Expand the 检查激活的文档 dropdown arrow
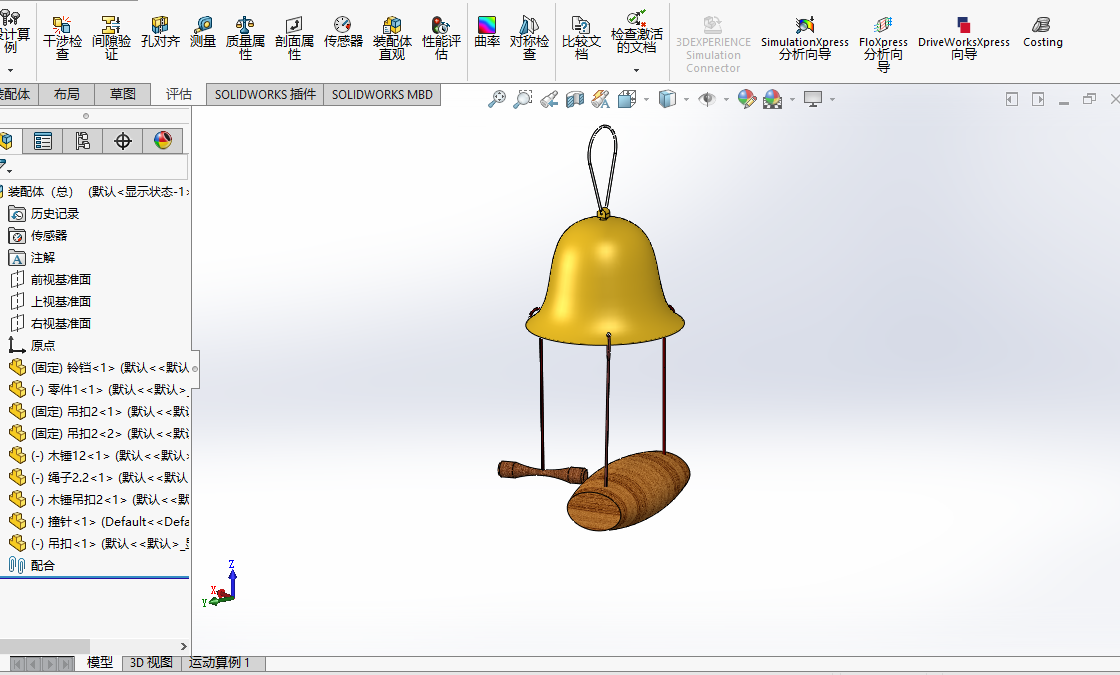The height and width of the screenshot is (675, 1120). (x=636, y=70)
